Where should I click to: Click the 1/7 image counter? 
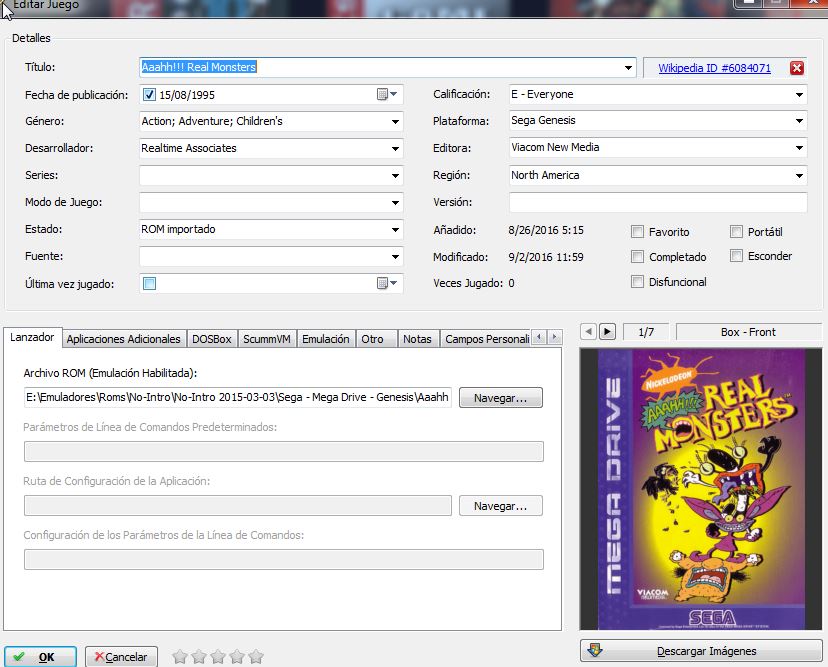click(x=646, y=332)
